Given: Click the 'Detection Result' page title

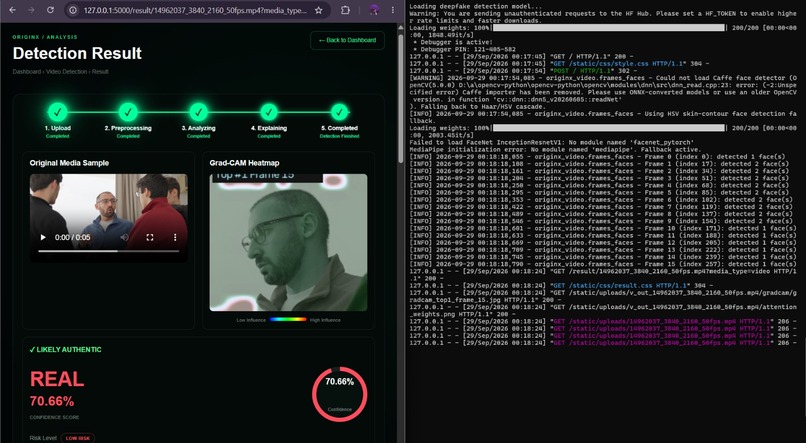Looking at the screenshot, I should [77, 53].
